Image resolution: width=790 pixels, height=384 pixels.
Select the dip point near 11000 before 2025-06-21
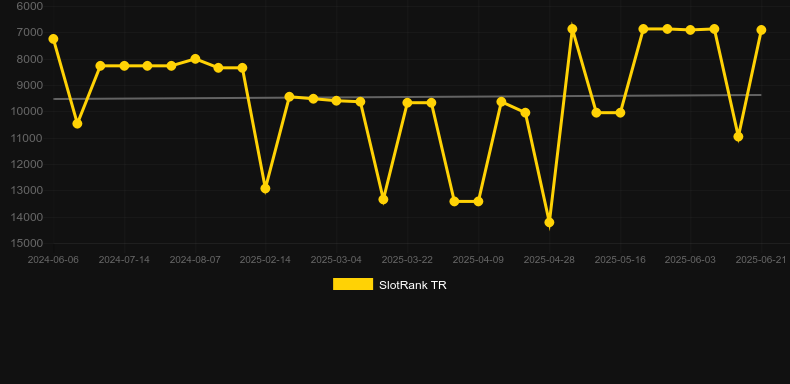738,137
